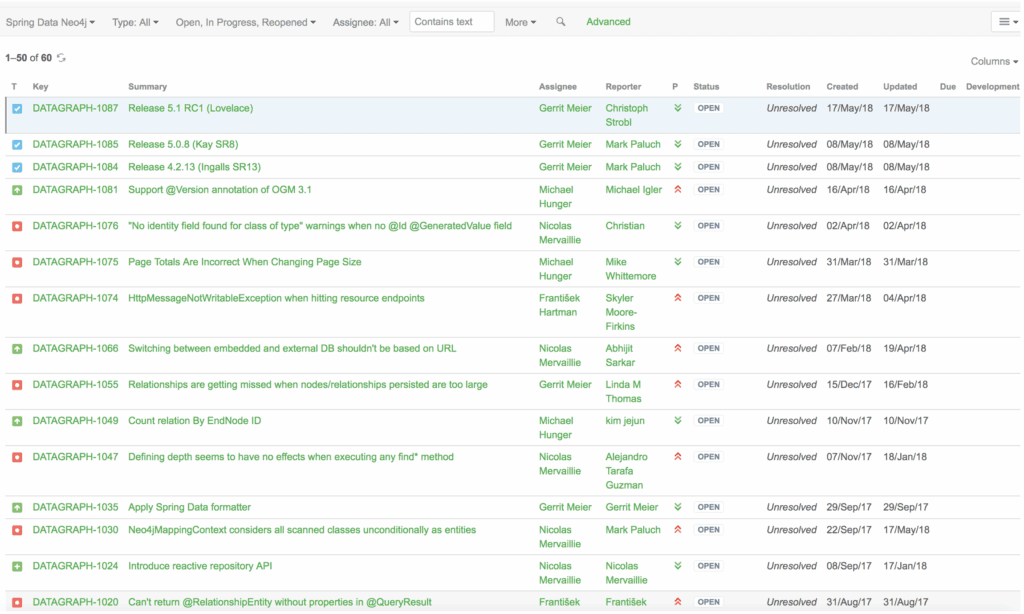Open Support @Version annotation of OGM 3.1

click(219, 190)
